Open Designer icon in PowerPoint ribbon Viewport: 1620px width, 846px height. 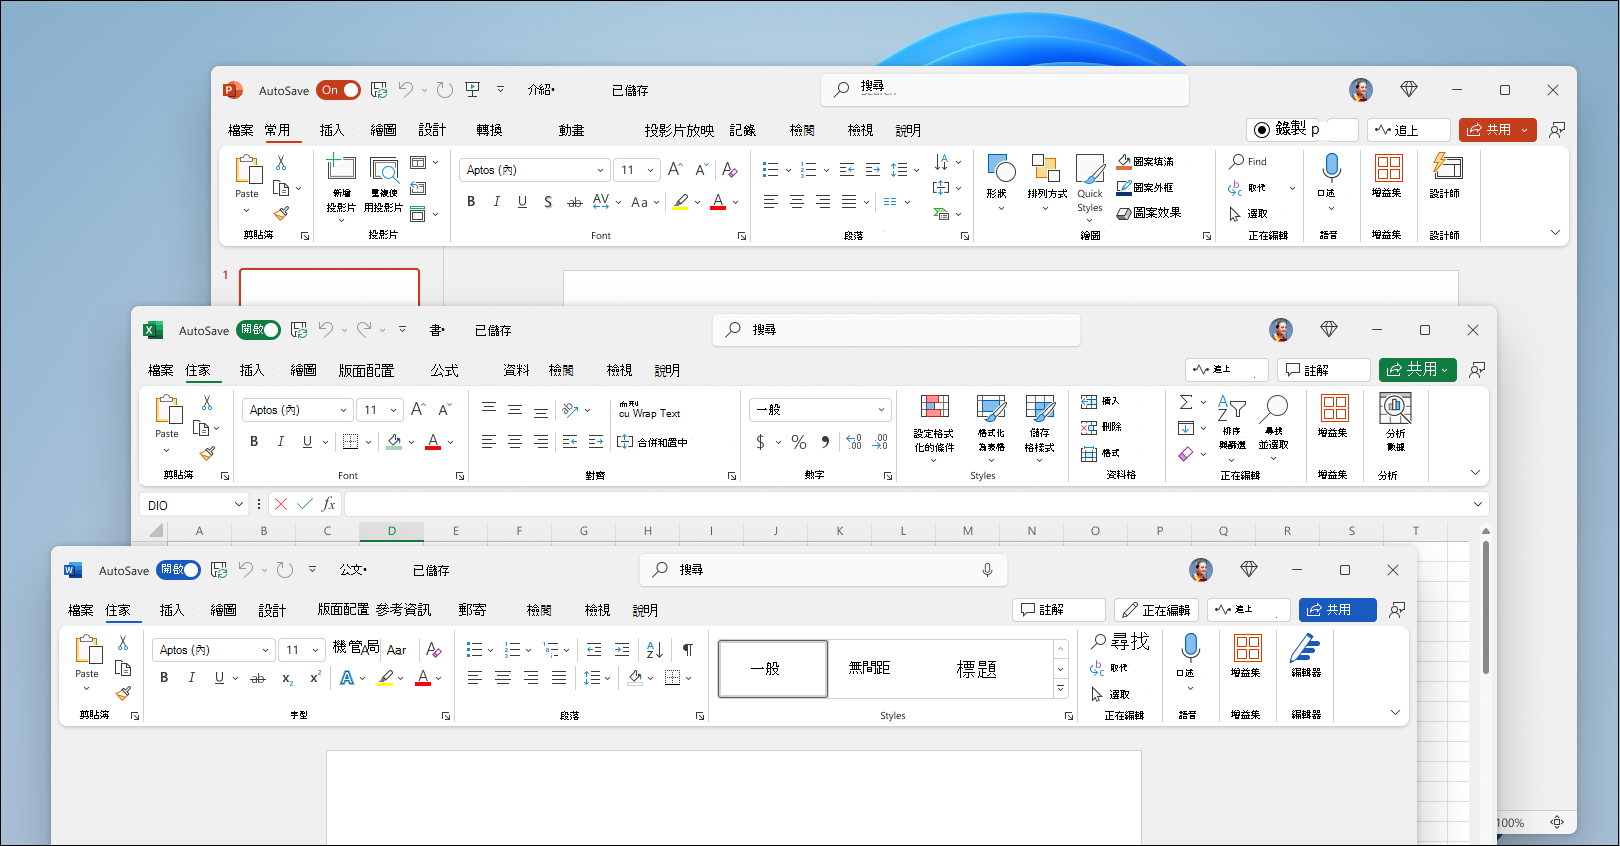tap(1446, 168)
